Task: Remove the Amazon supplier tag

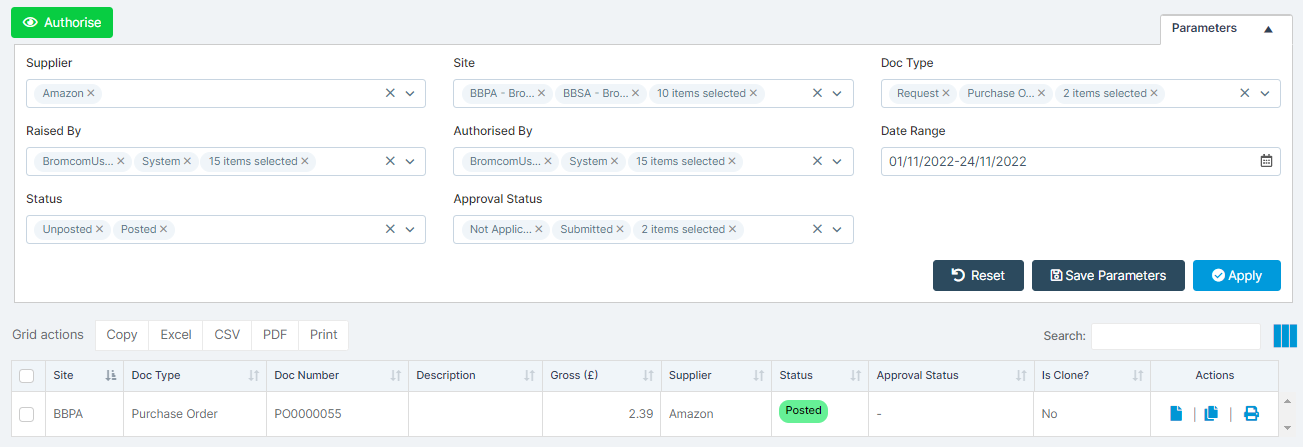Action: pyautogui.click(x=91, y=93)
